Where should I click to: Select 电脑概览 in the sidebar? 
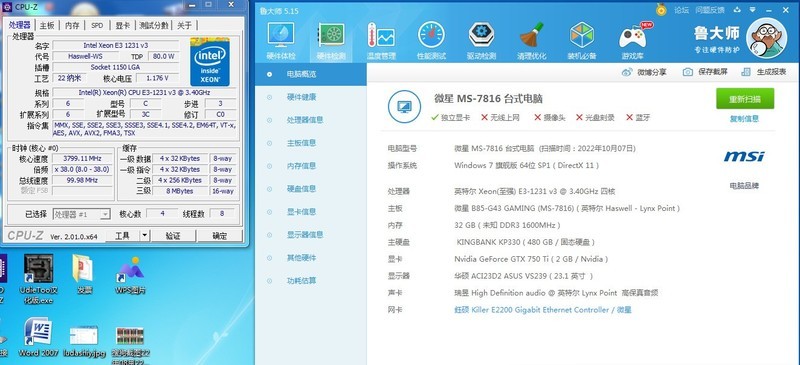point(311,75)
